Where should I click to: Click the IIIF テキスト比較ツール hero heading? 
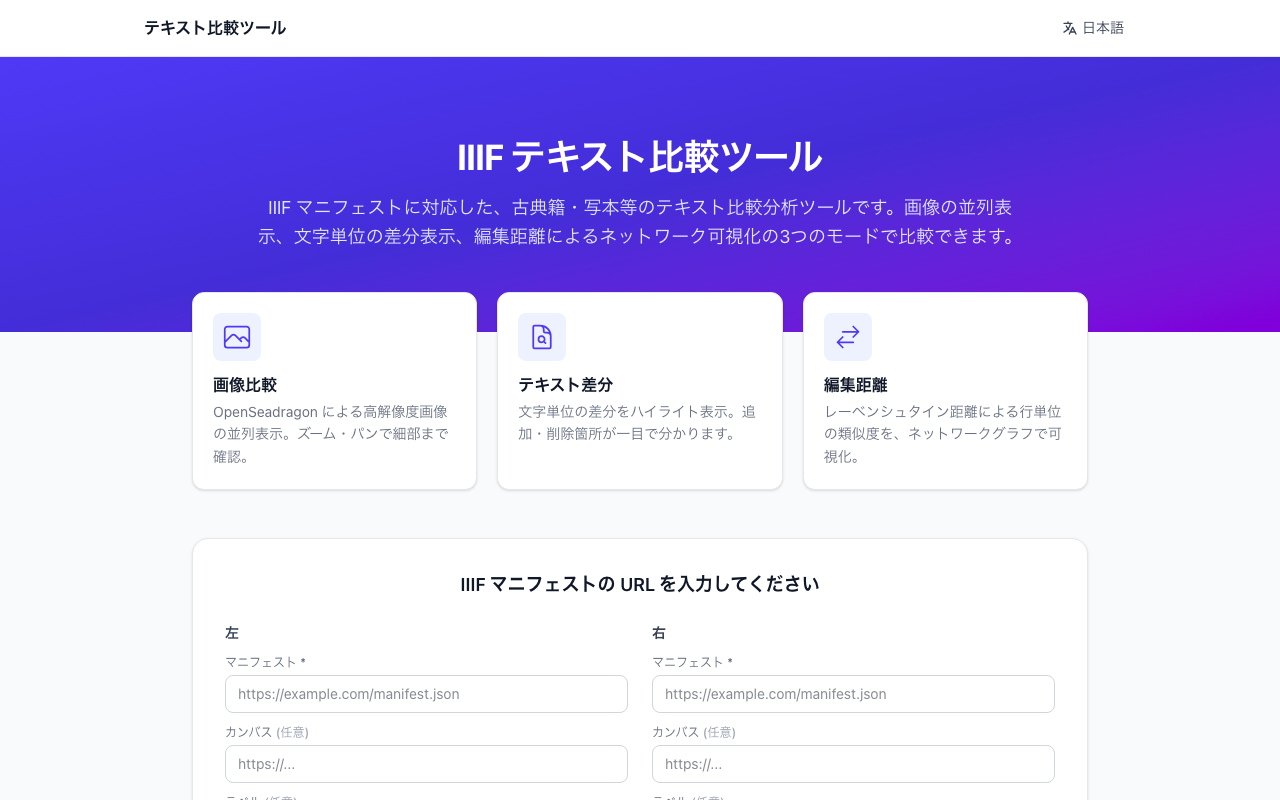tap(640, 157)
